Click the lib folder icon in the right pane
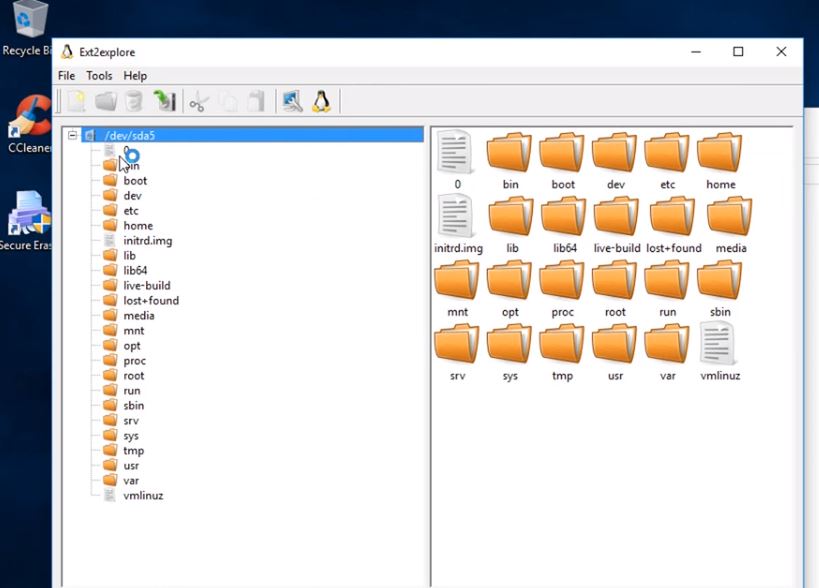Image resolution: width=819 pixels, height=588 pixels. coord(511,216)
